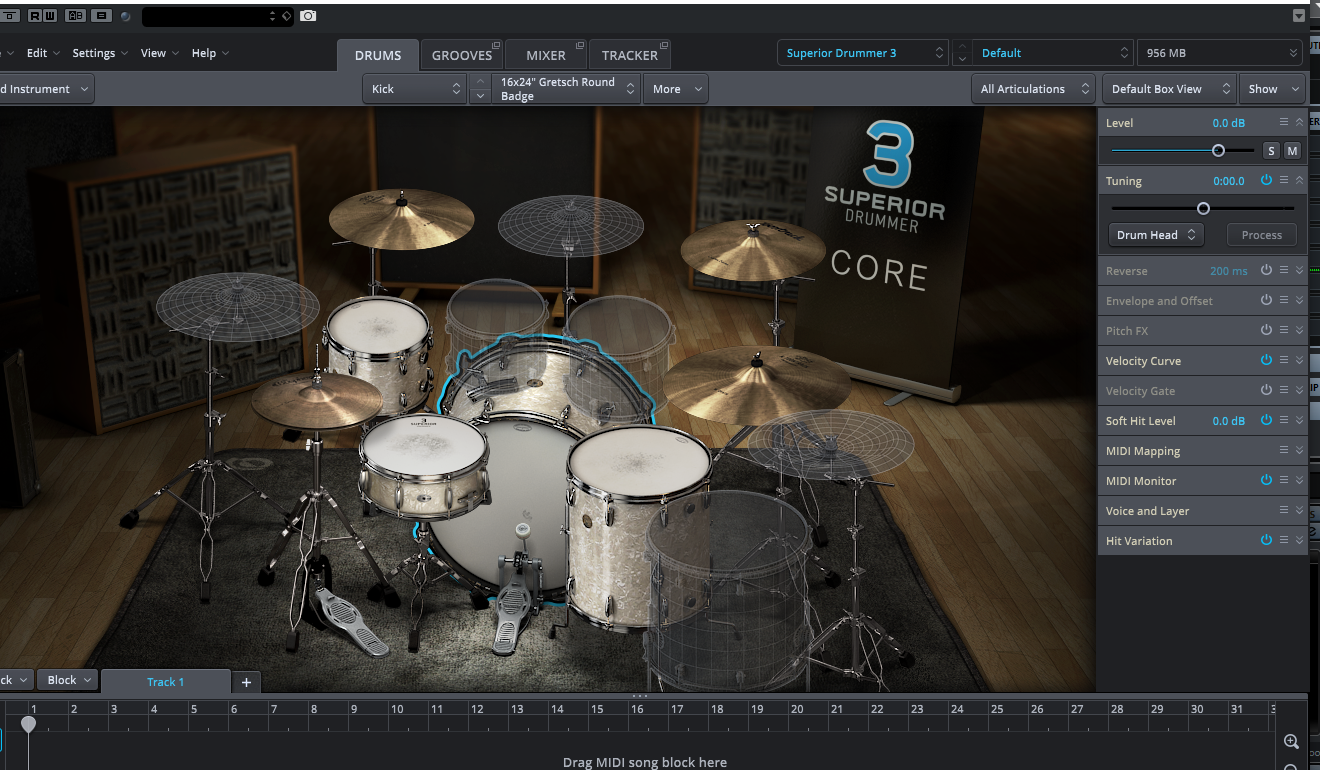Image resolution: width=1320 pixels, height=770 pixels.
Task: Enable Pitch FX power button
Action: coord(1266,330)
